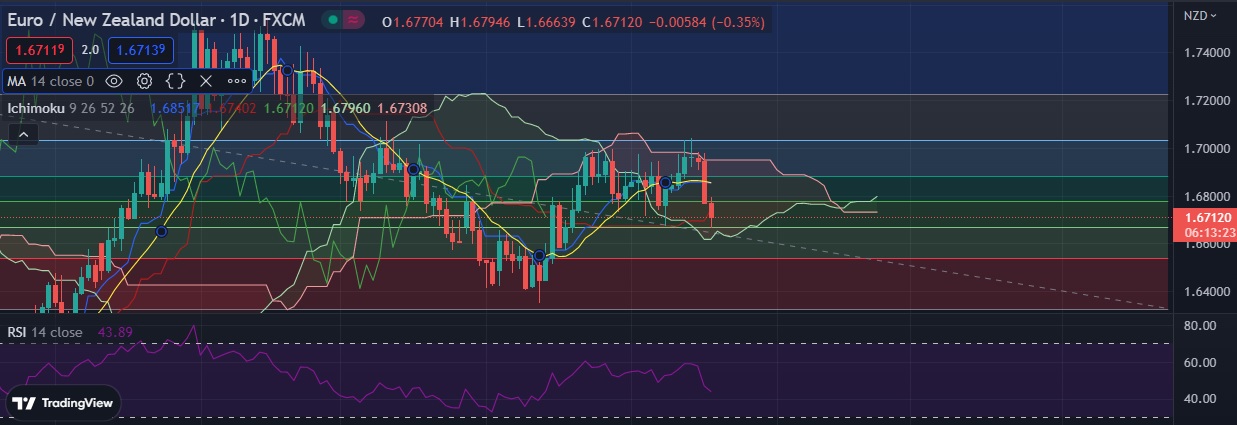Viewport: 1237px width, 425px height.
Task: Open the NZD currency dropdown
Action: pos(1200,15)
